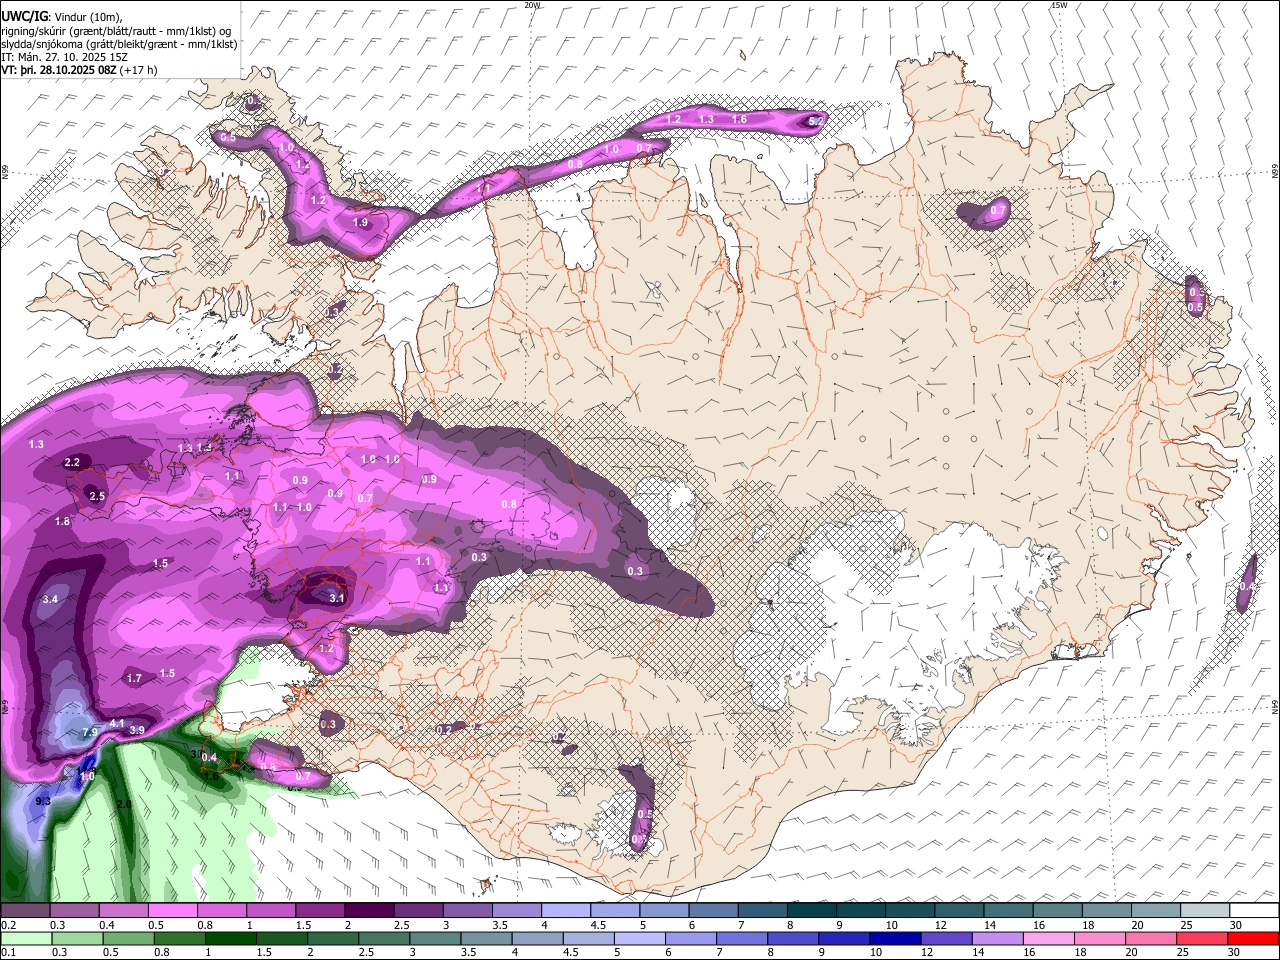
Task: Click the snow legend swatch between 4 and 4.5
Action: tap(567, 910)
